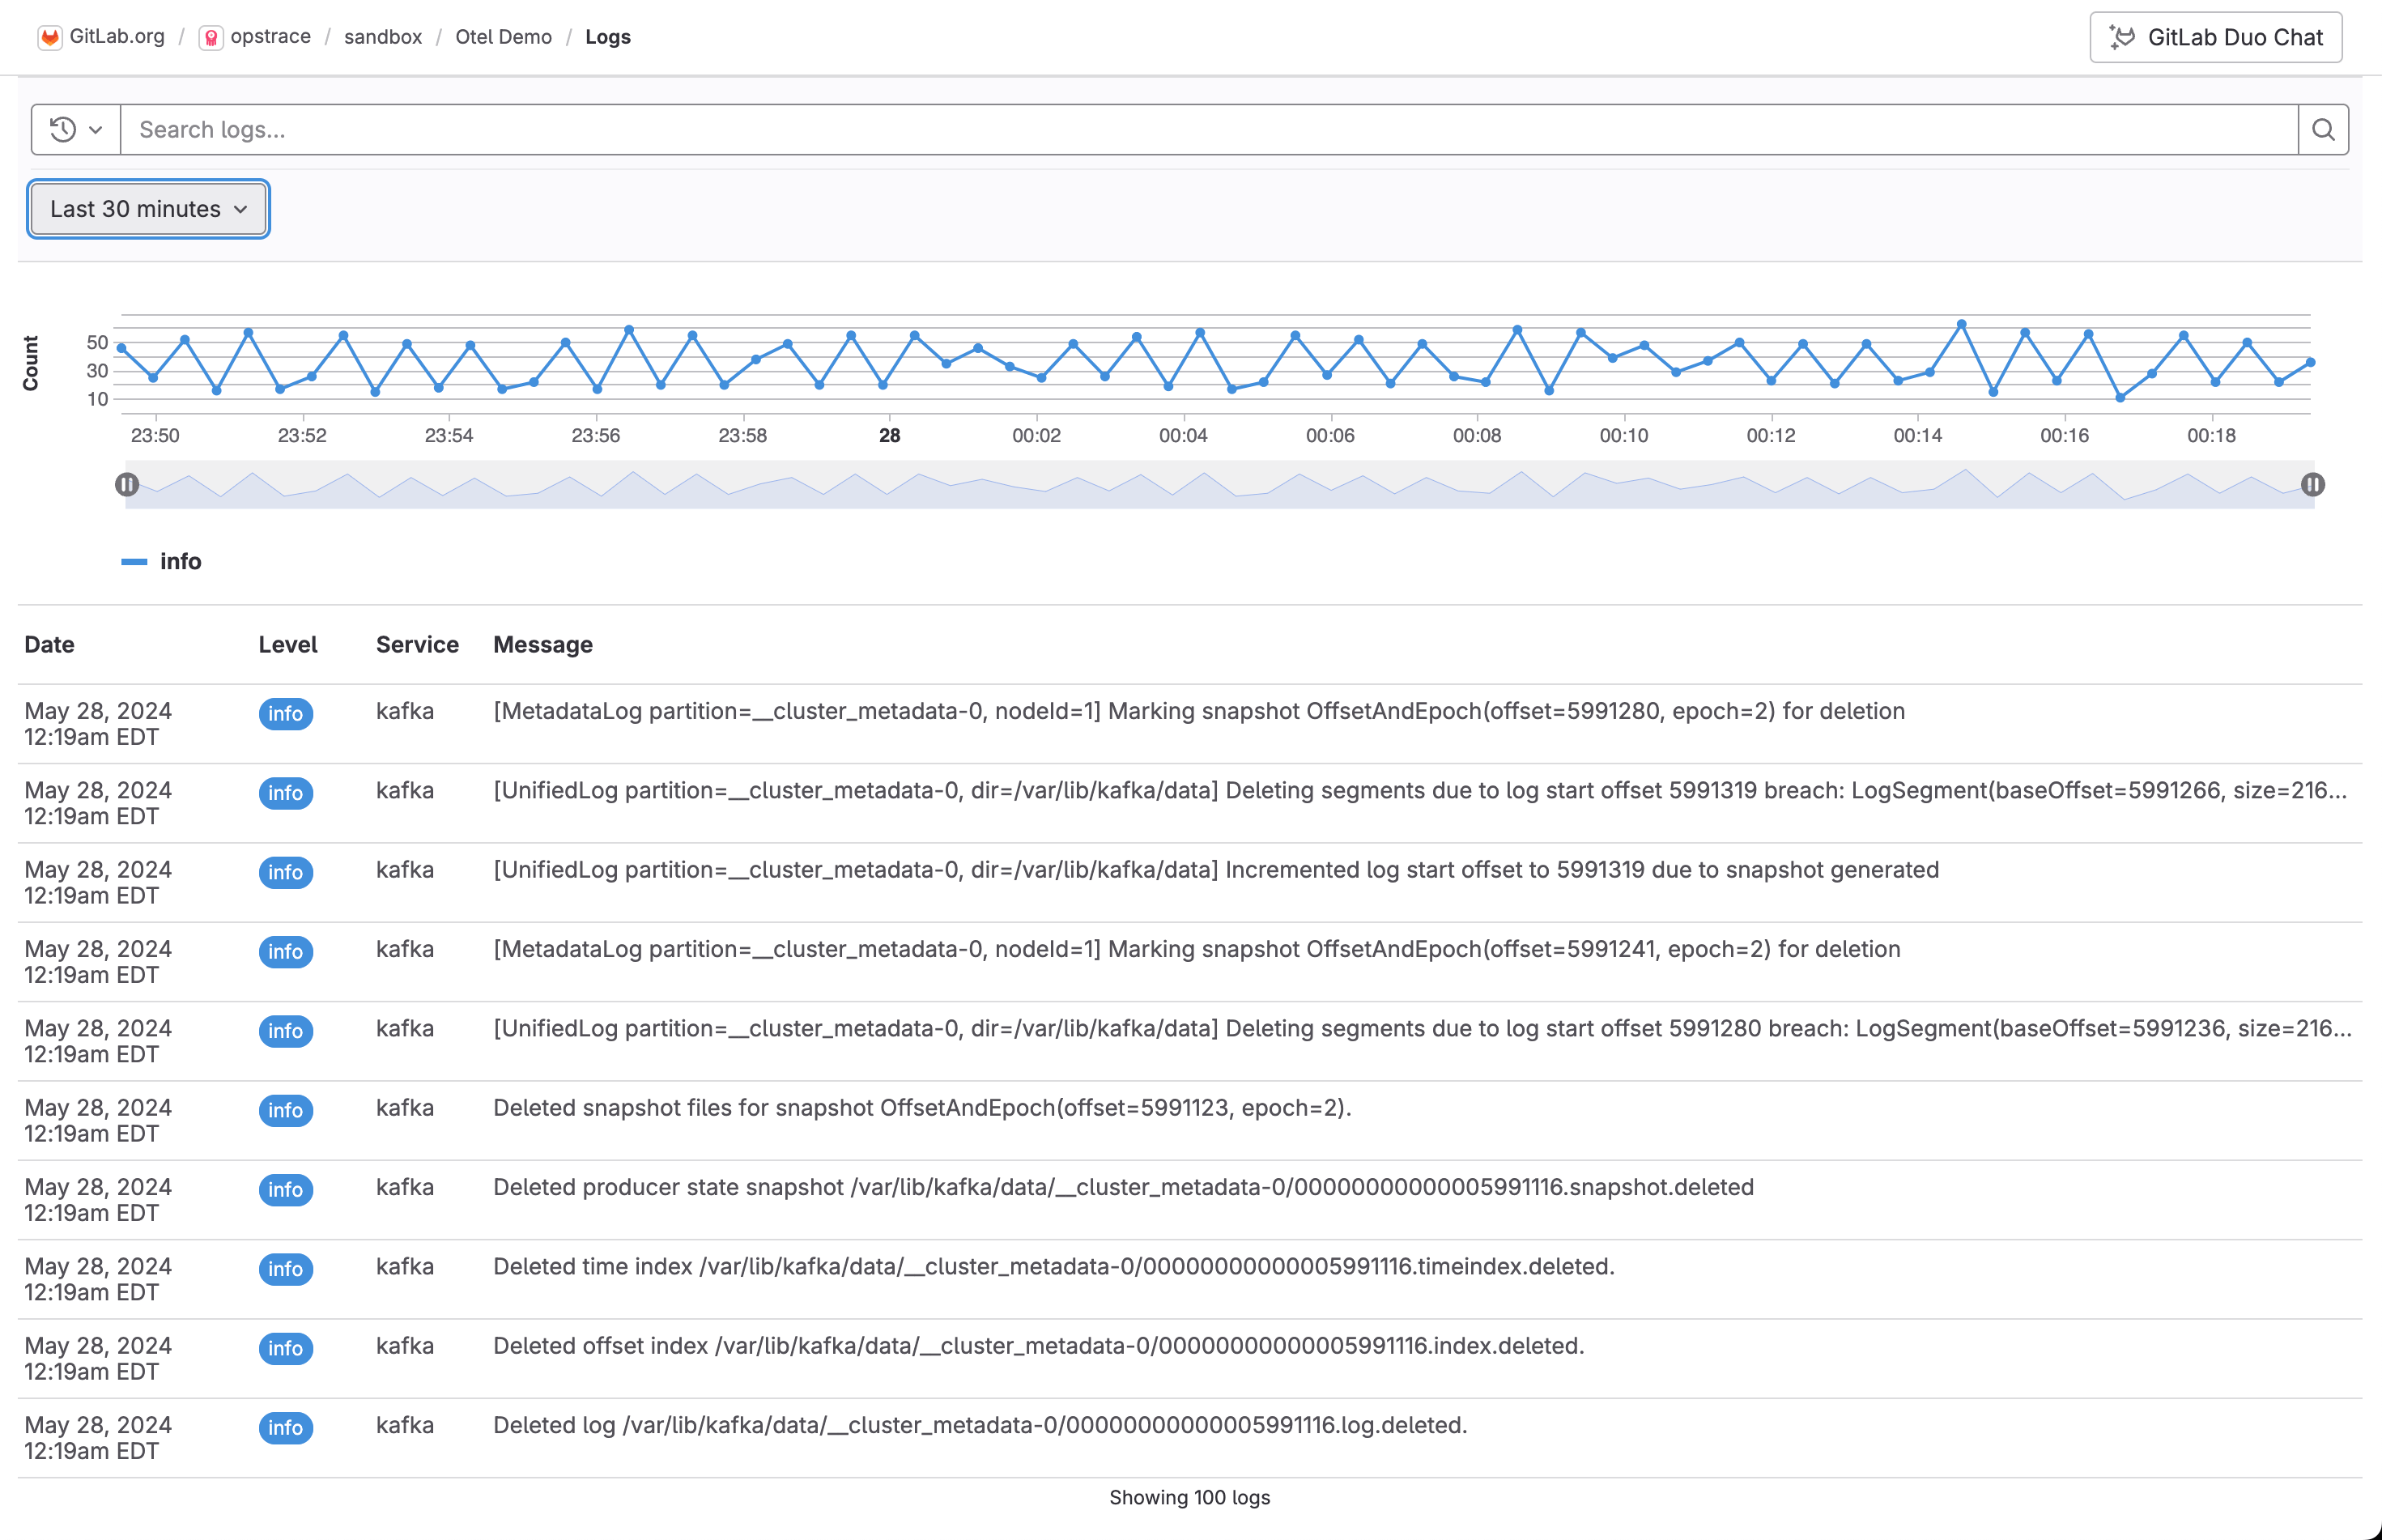Expand the search history chevron

(96, 129)
